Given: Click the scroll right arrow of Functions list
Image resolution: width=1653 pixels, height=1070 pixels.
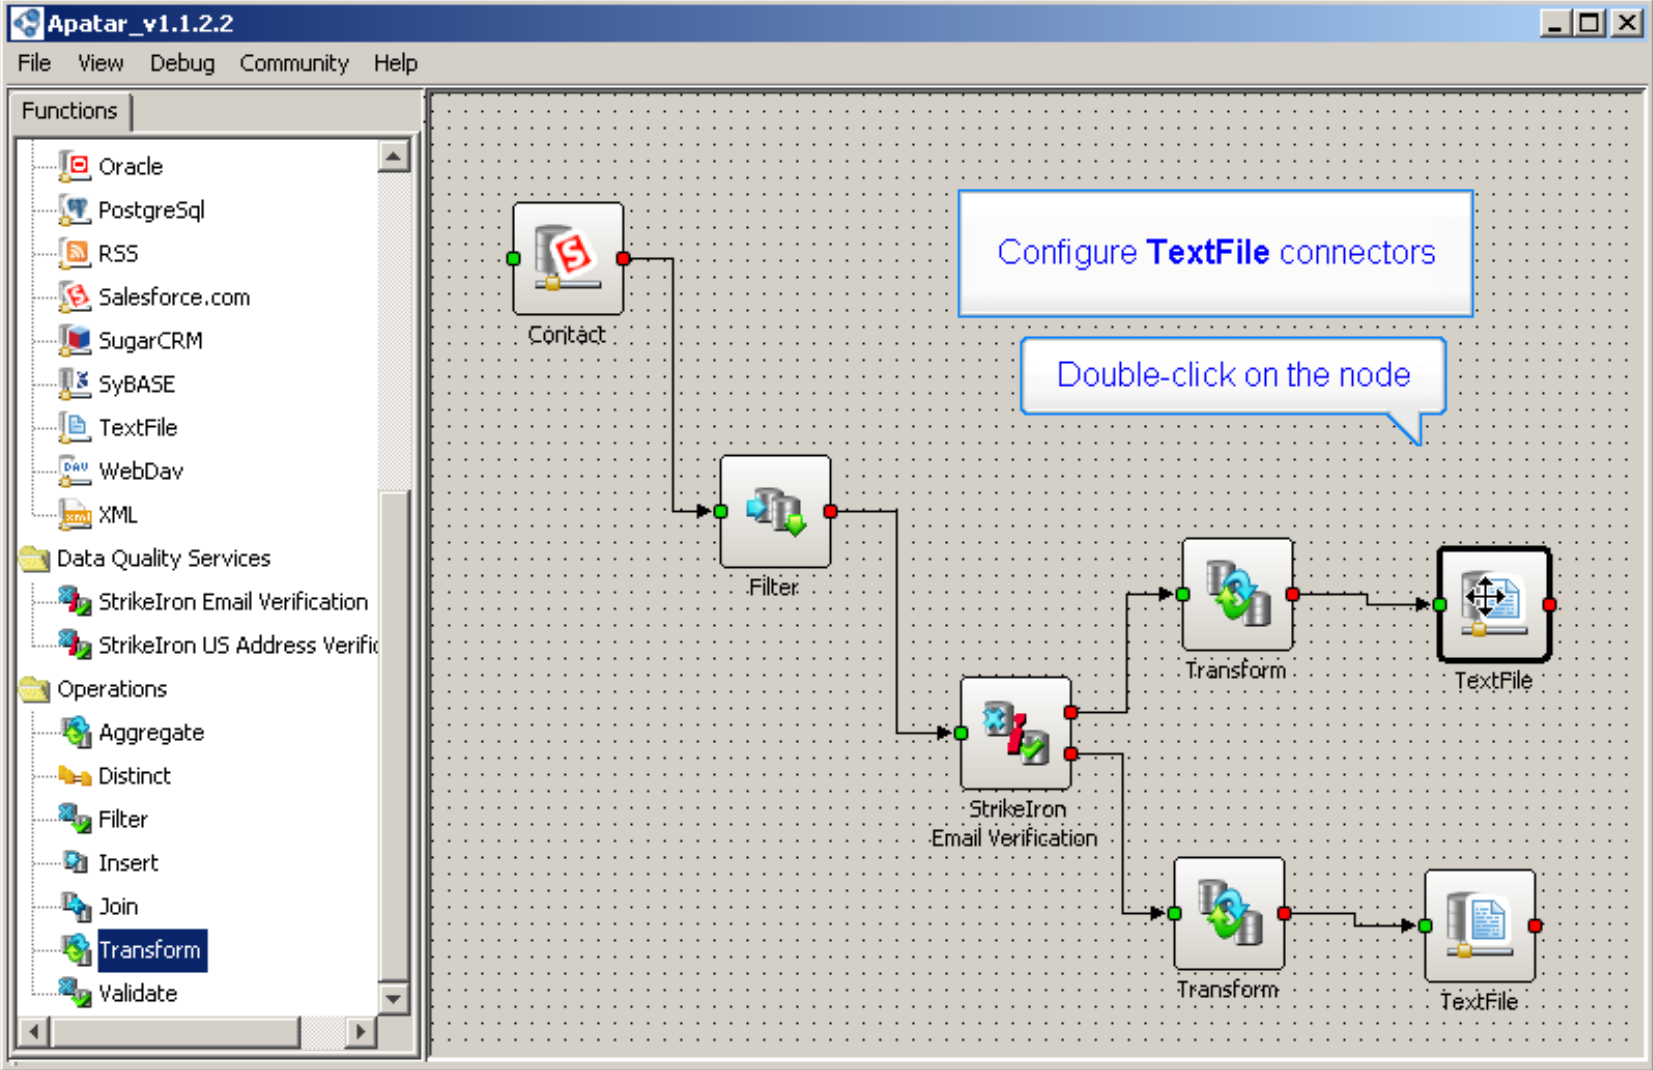Looking at the screenshot, I should pos(360,1031).
